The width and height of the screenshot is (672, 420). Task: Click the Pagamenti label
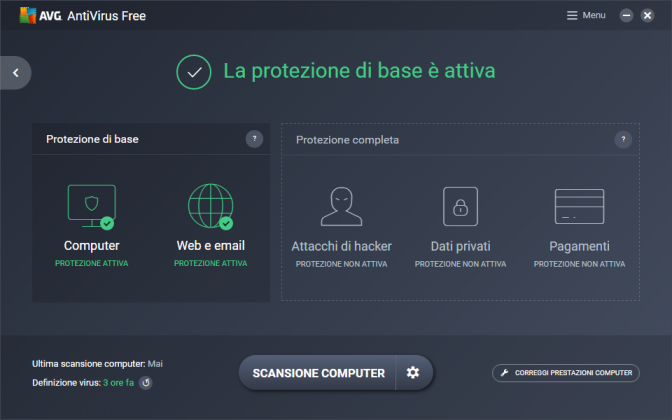click(x=579, y=246)
